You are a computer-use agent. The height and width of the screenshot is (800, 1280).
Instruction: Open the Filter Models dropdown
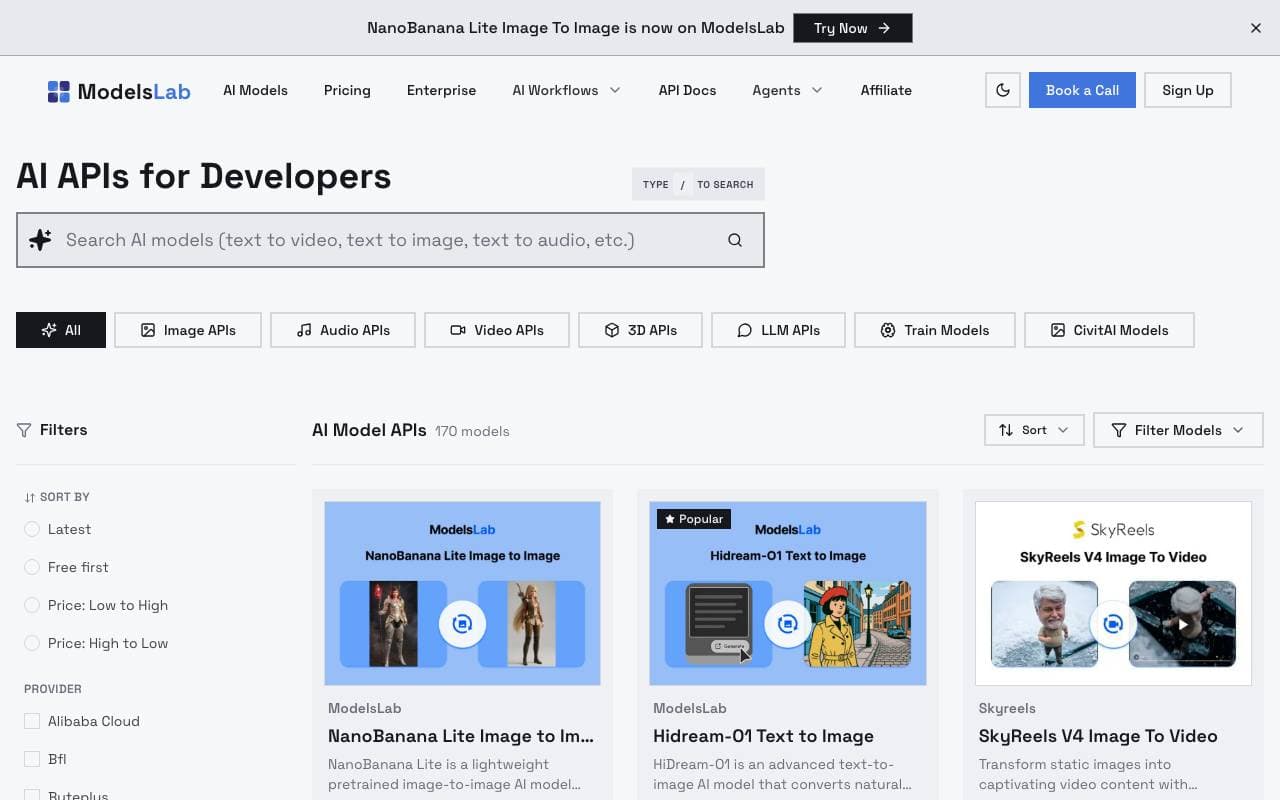click(x=1178, y=430)
